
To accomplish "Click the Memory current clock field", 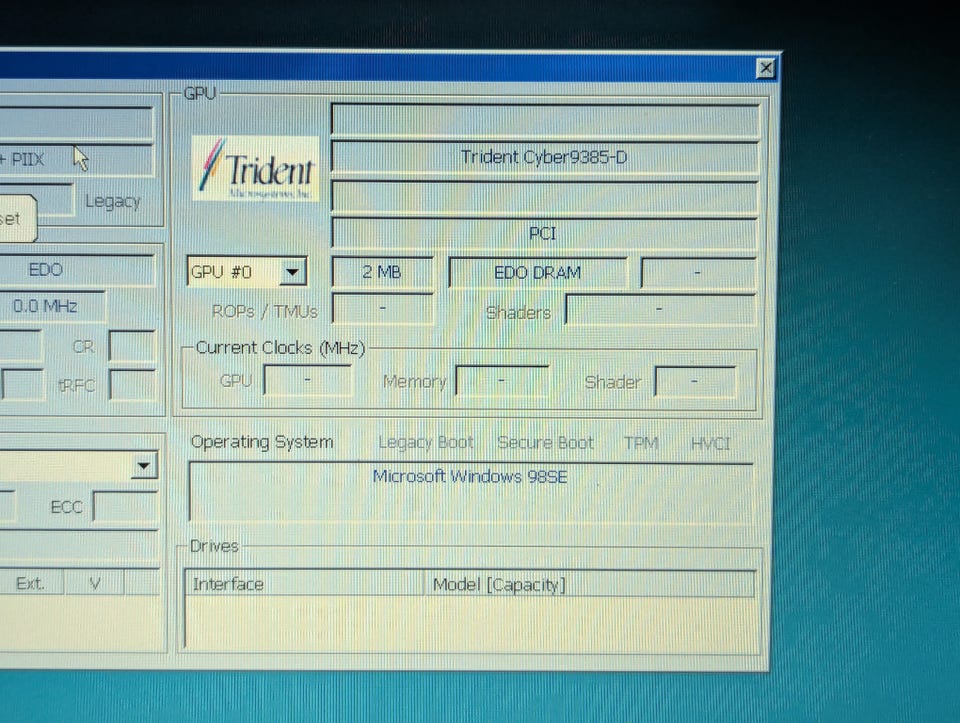I will (x=501, y=381).
